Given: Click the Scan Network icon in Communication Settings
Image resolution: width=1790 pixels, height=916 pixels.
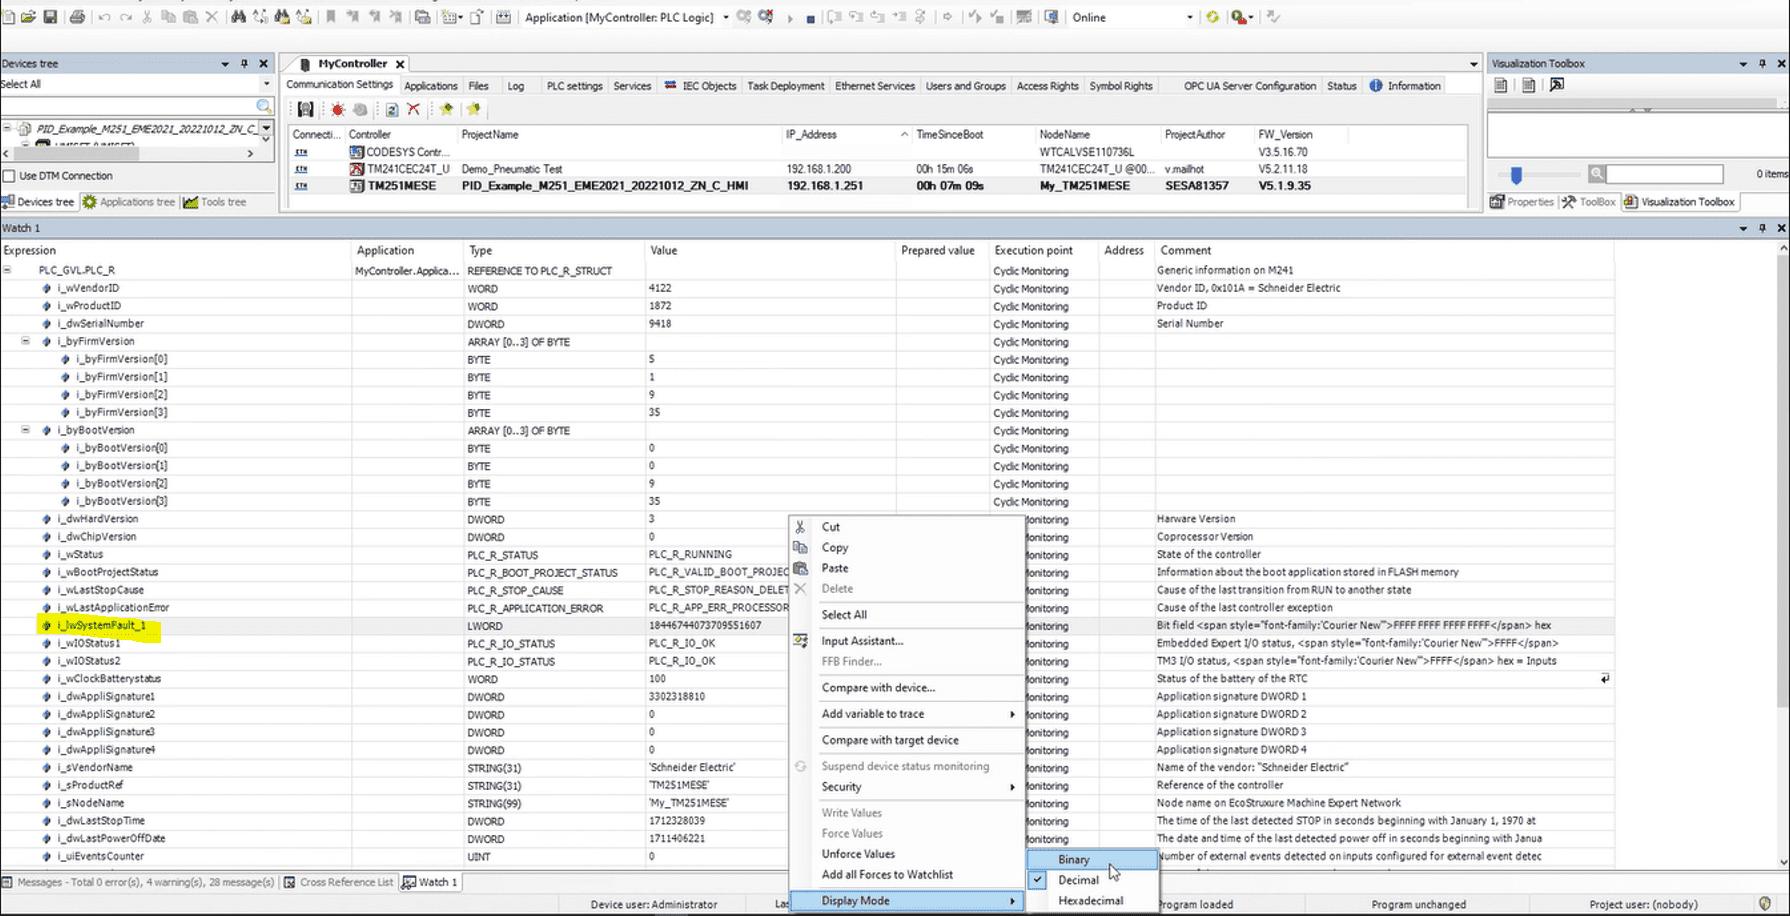Looking at the screenshot, I should (x=306, y=109).
